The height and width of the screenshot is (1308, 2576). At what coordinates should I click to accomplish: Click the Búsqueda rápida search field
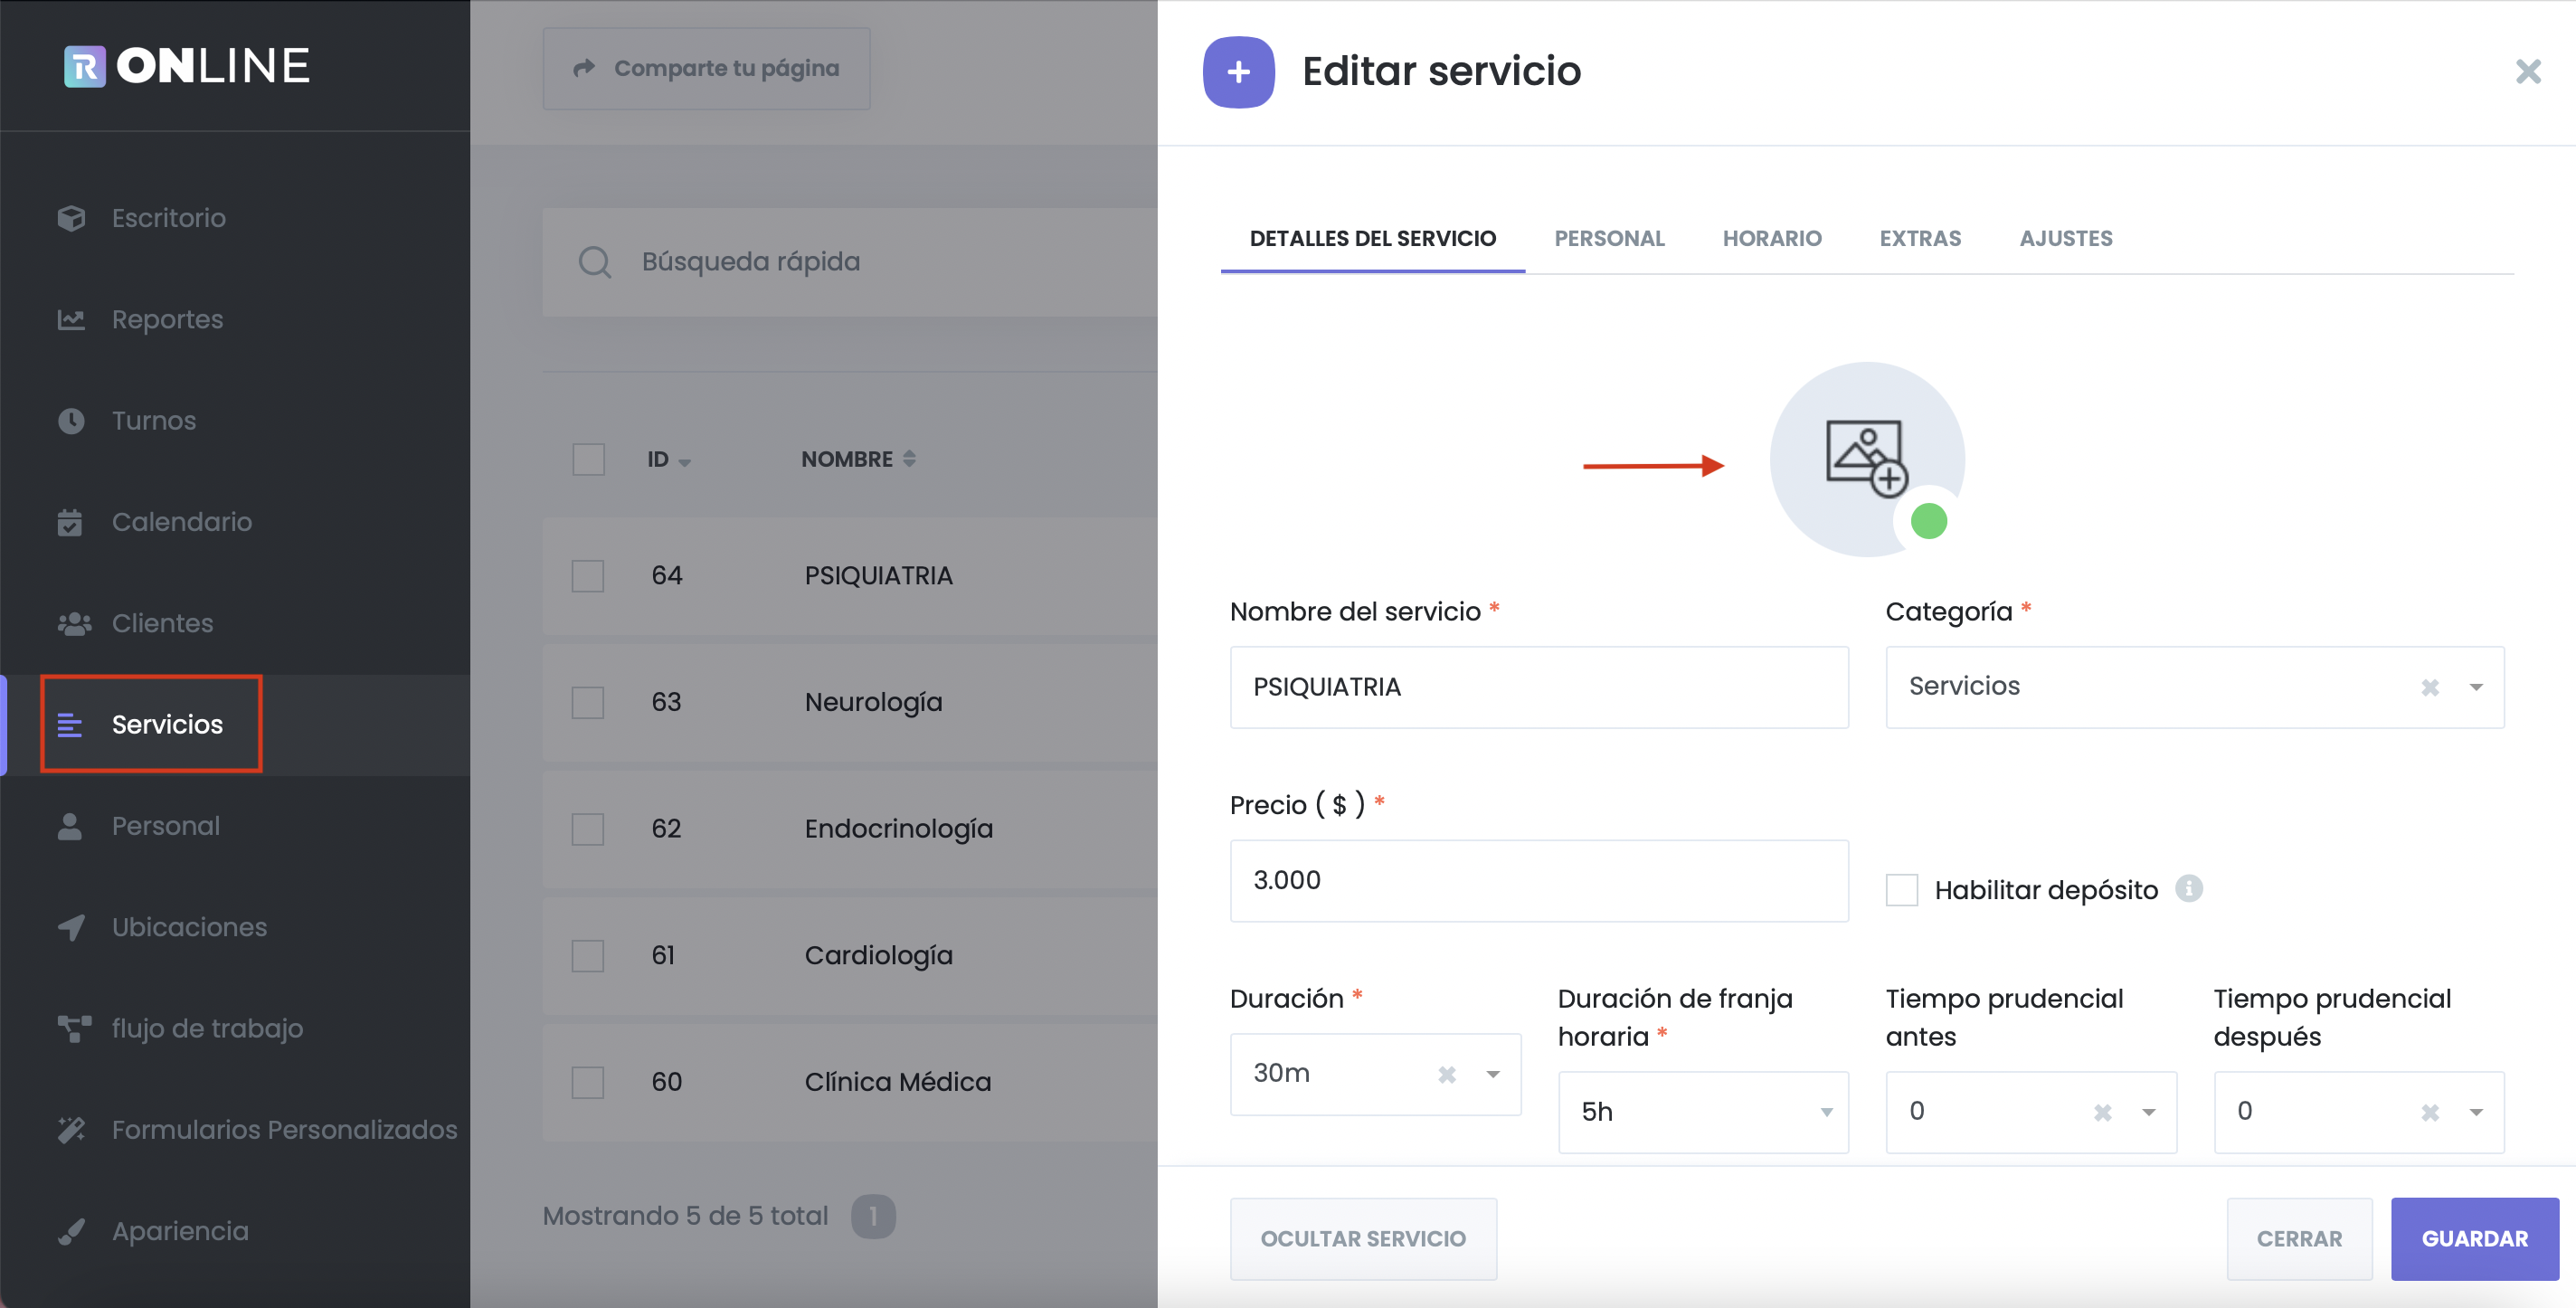(850, 262)
